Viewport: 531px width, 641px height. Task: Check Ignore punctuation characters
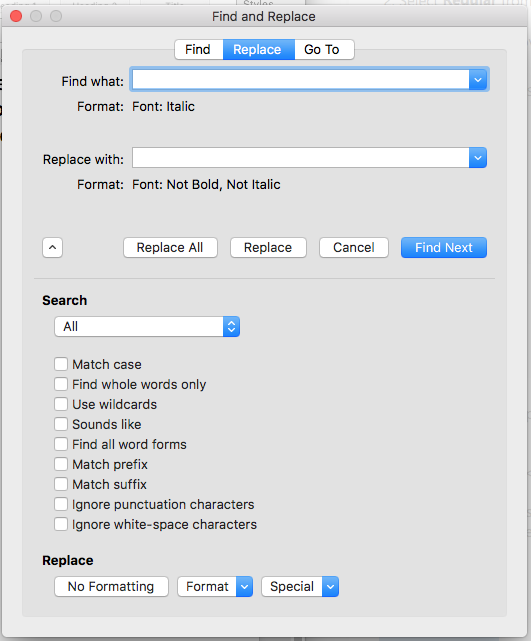pos(61,504)
